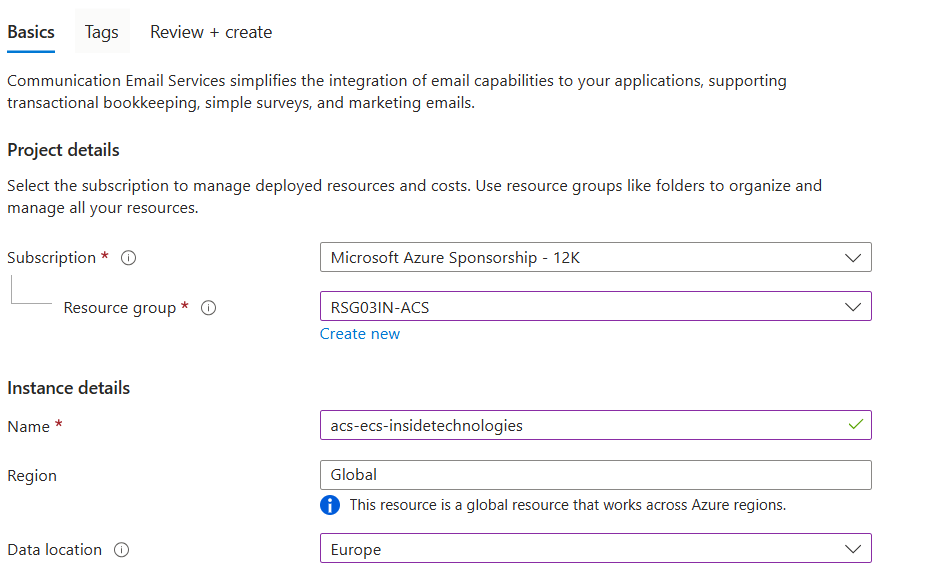Click the green checkmark in Name field

point(855,425)
